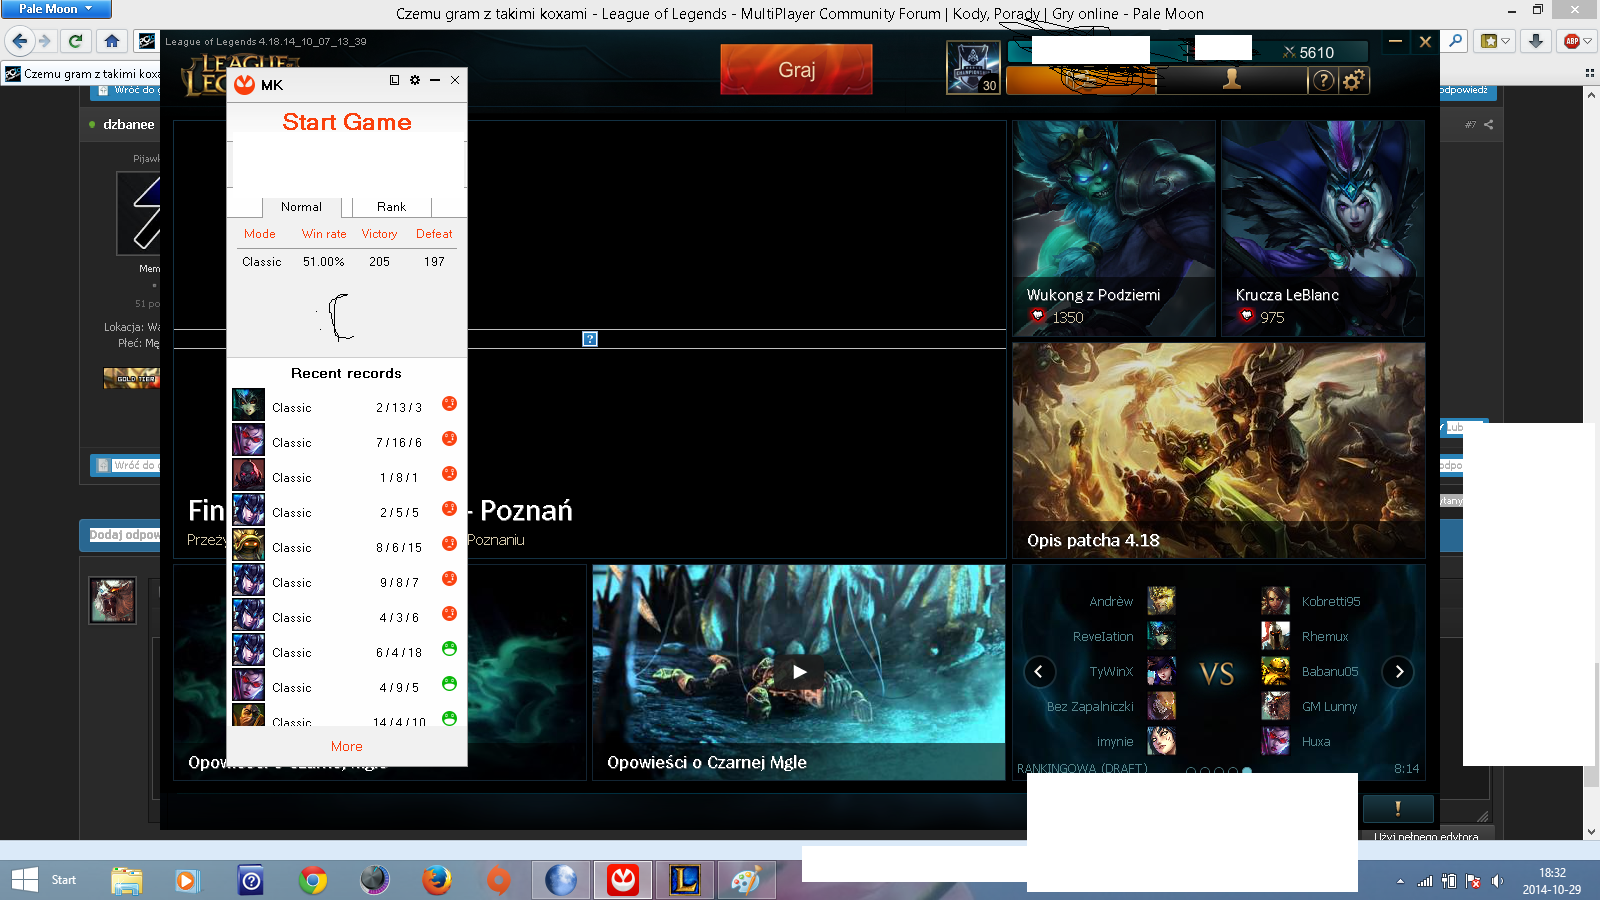
Task: Switch to League of Legends taskbar icon
Action: click(x=685, y=880)
